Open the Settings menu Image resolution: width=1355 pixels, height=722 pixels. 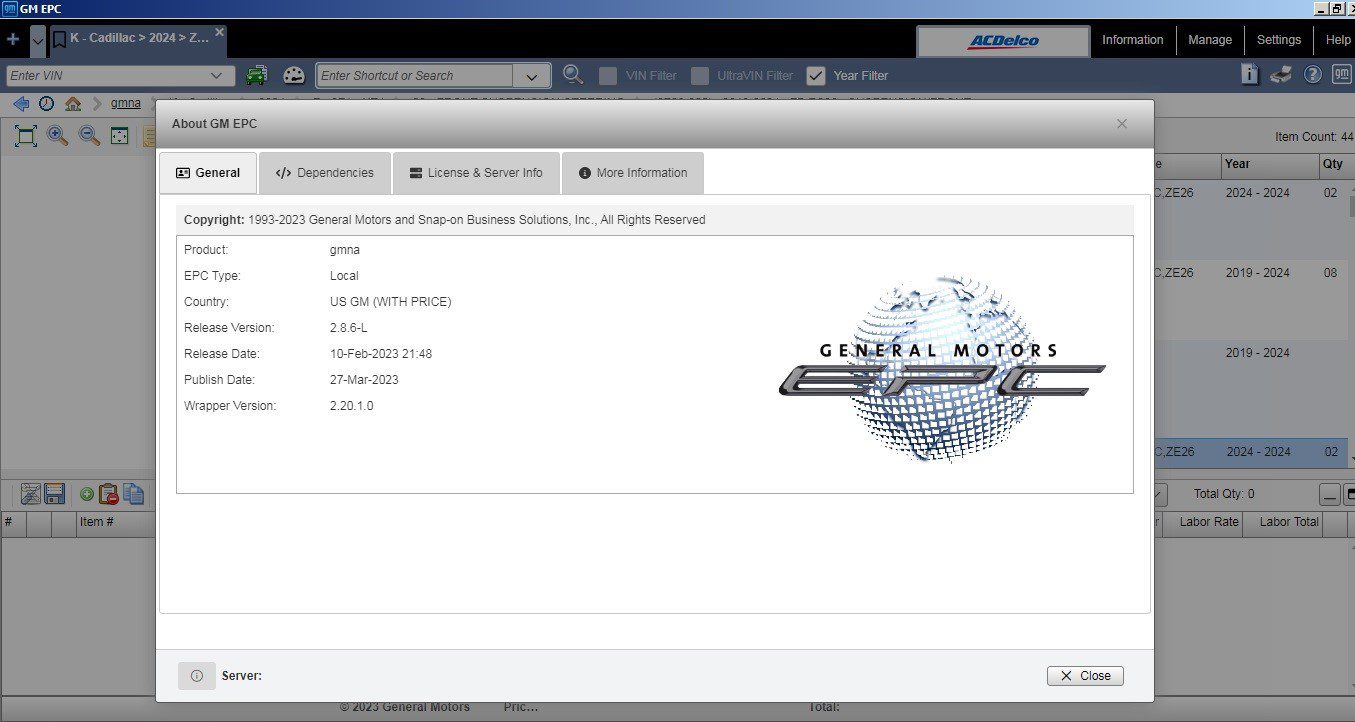coord(1279,40)
